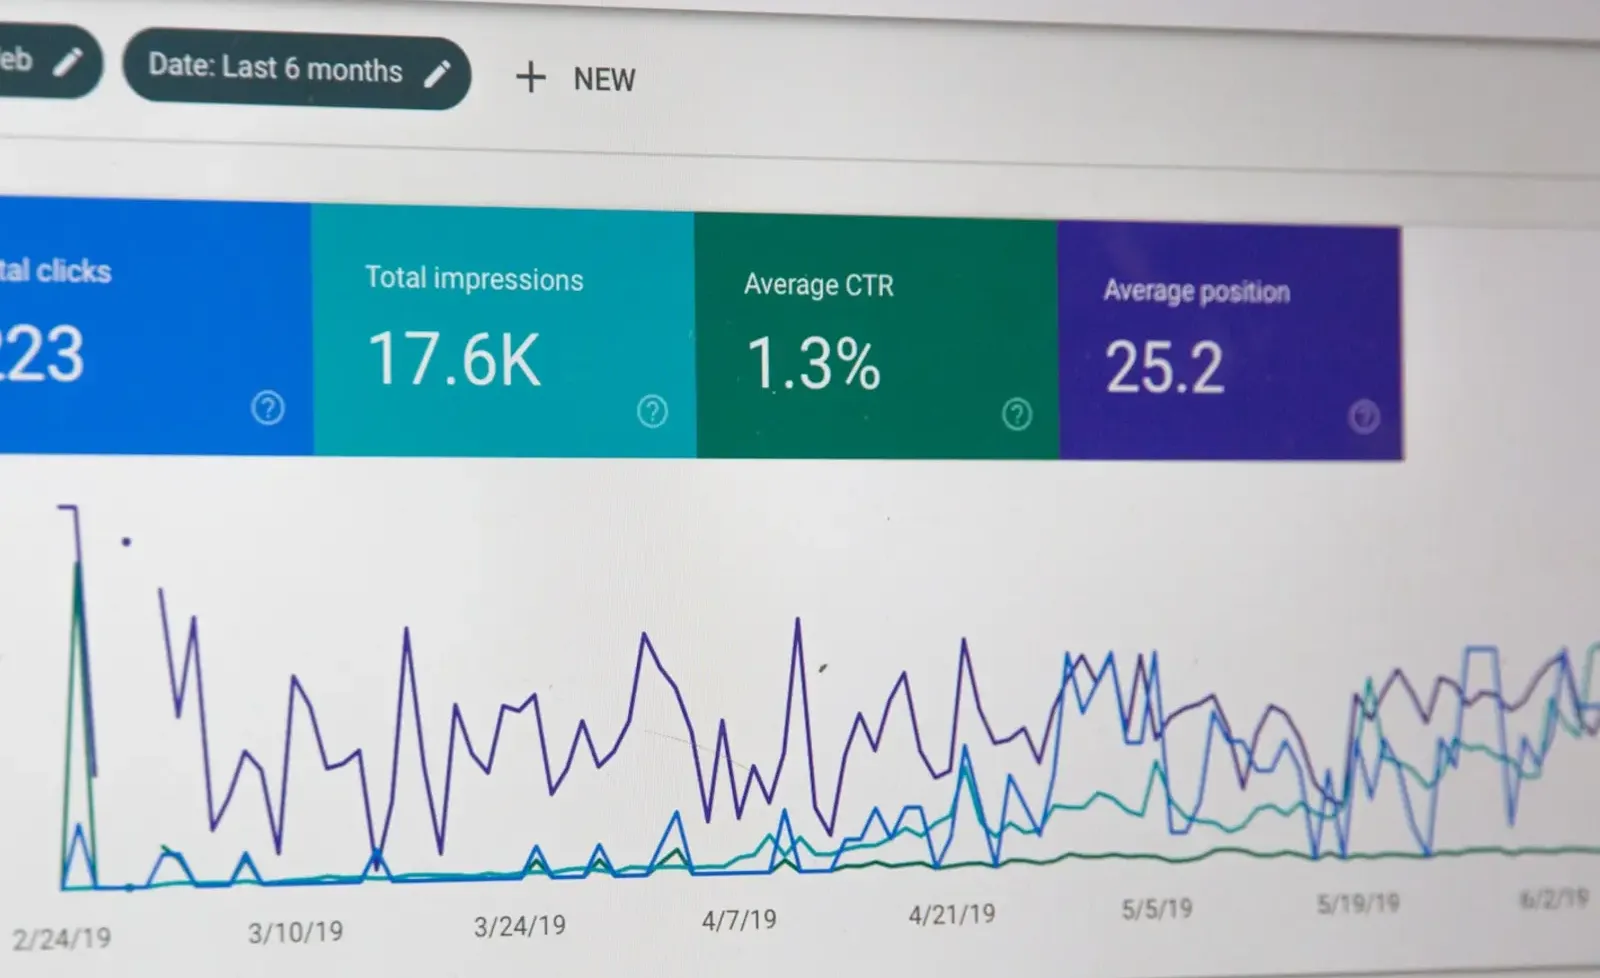
Task: Click the 4/21/19 chart axis label
Action: click(951, 914)
